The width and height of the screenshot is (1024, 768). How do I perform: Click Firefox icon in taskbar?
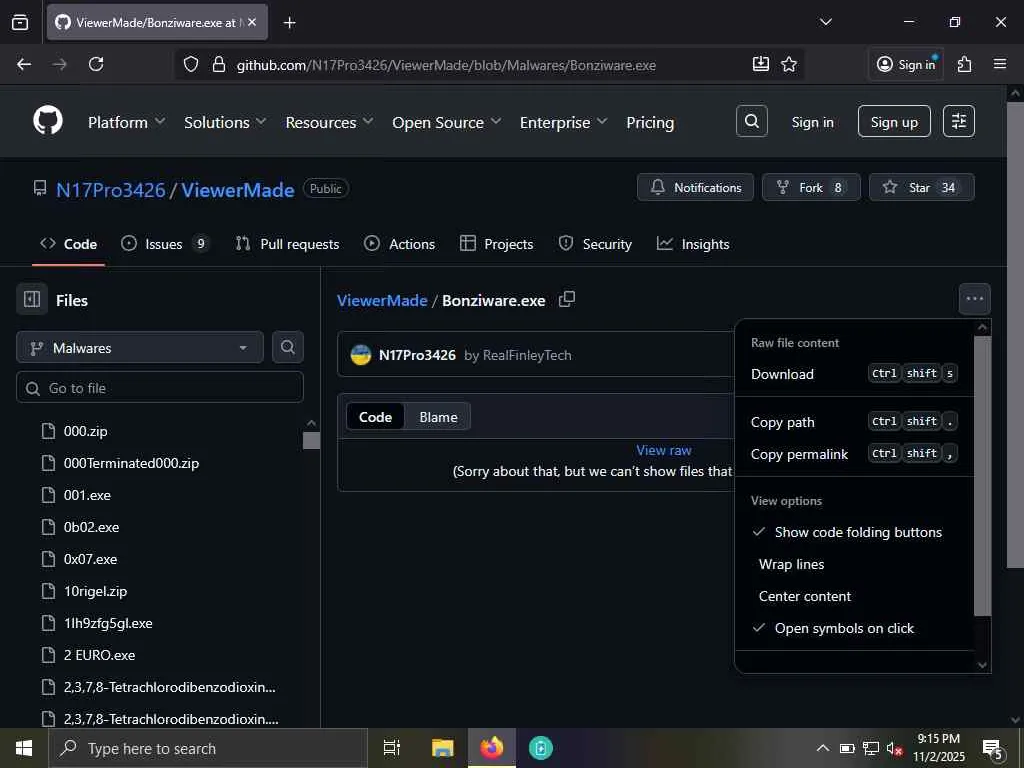click(492, 748)
